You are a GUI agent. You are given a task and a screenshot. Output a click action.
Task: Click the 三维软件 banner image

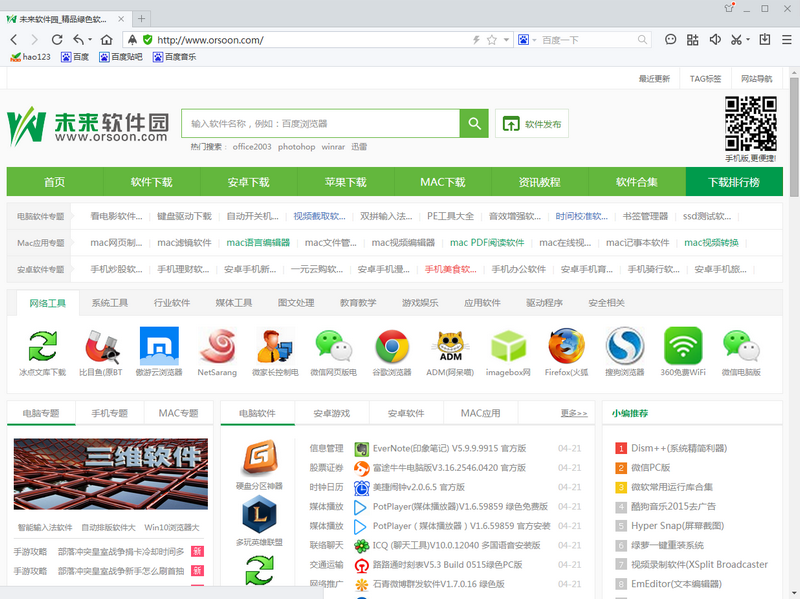click(x=111, y=473)
